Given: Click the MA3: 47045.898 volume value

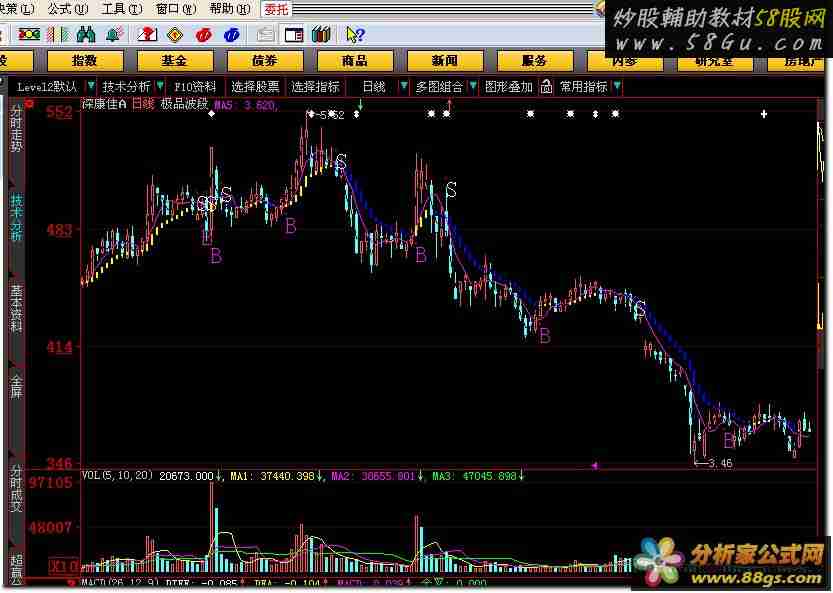Looking at the screenshot, I should click(474, 476).
